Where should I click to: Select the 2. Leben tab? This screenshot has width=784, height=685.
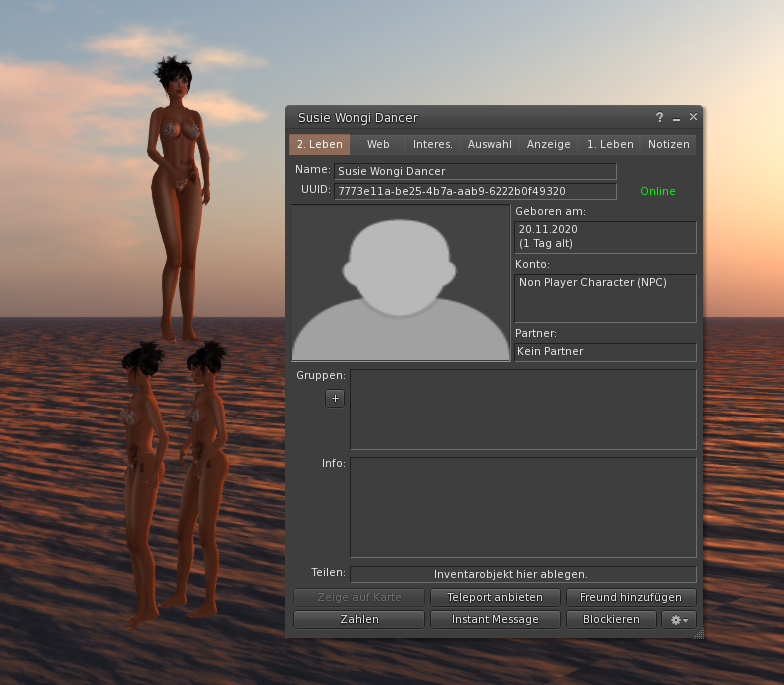click(320, 144)
